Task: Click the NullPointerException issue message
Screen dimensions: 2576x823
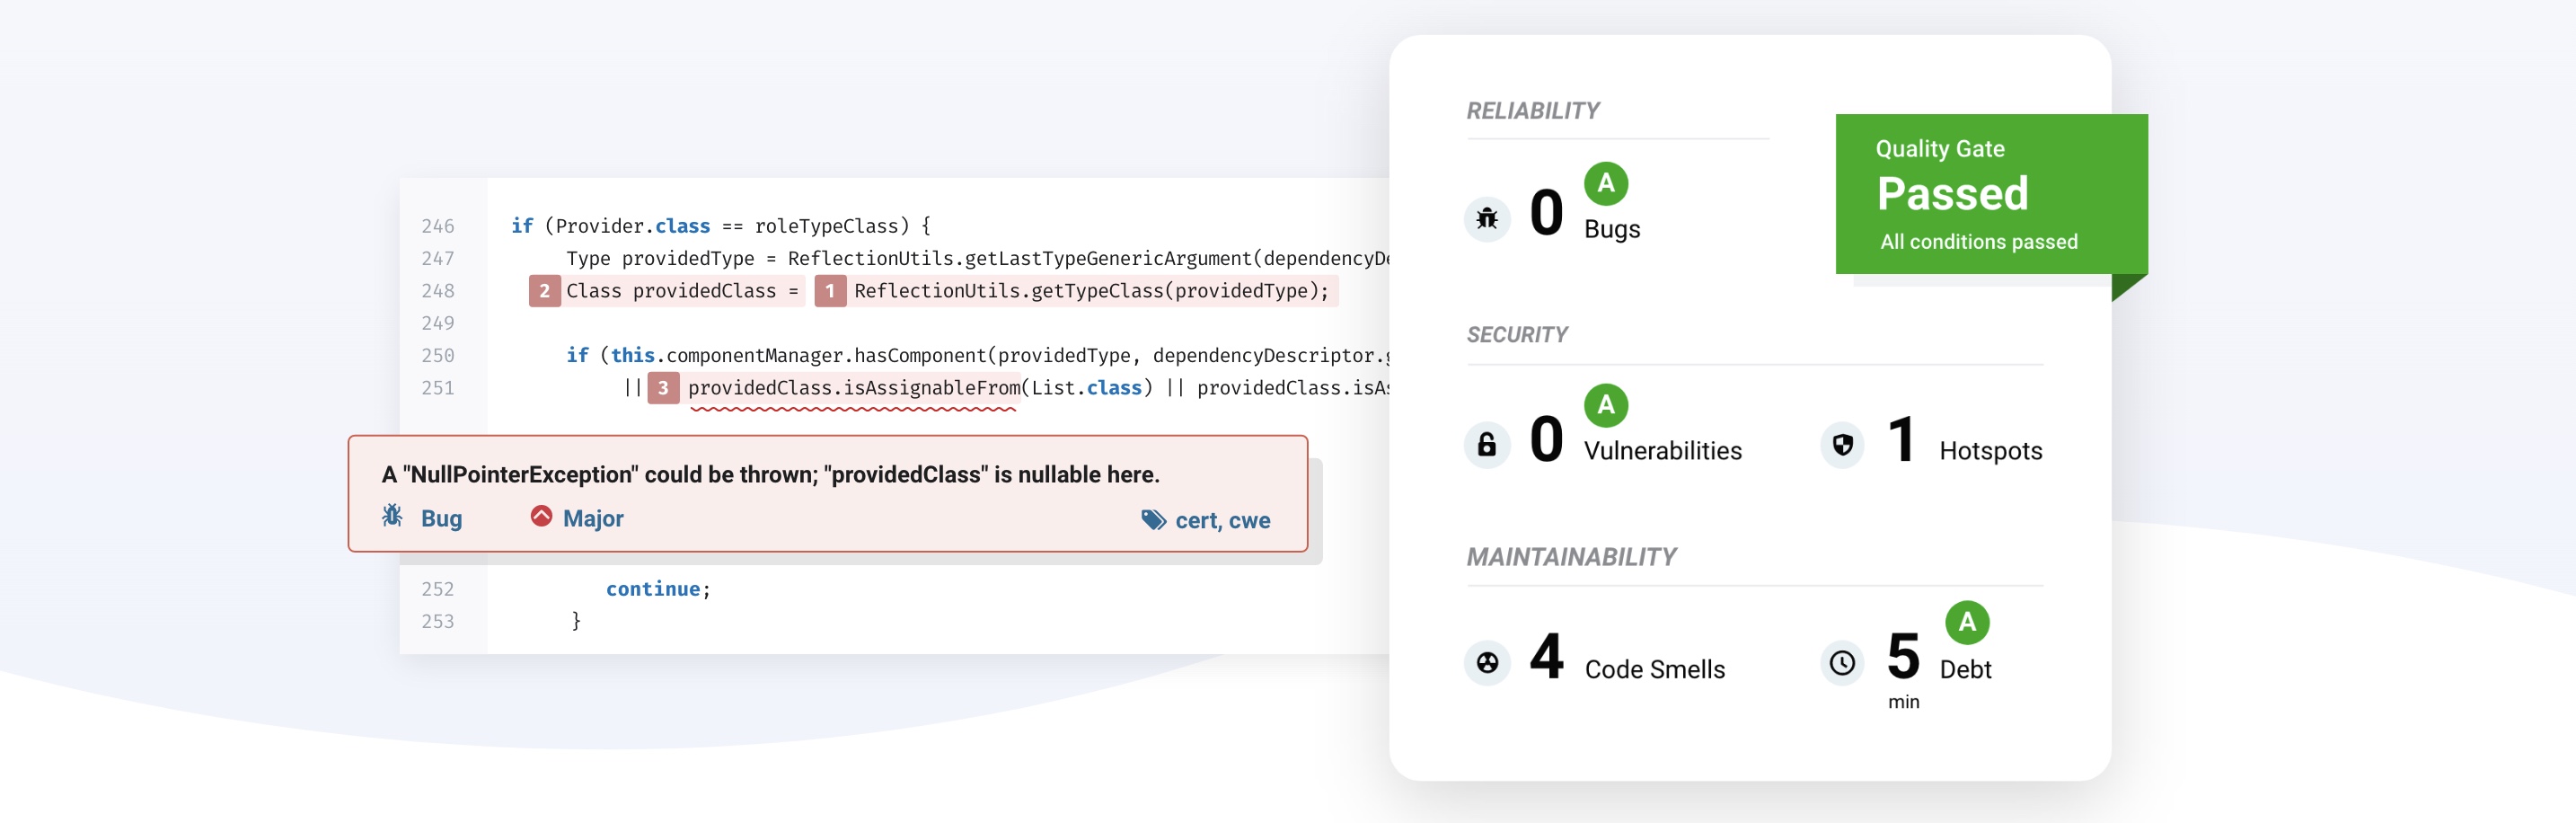Action: coord(770,474)
